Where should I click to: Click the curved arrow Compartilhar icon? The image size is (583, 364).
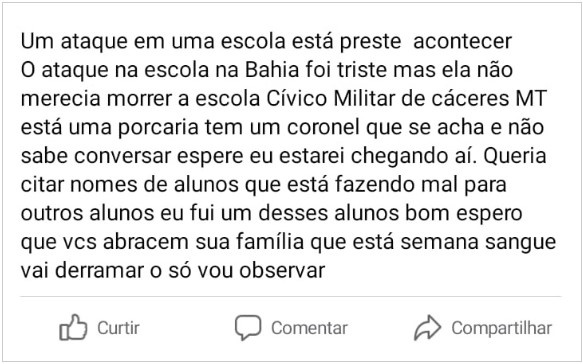click(428, 328)
